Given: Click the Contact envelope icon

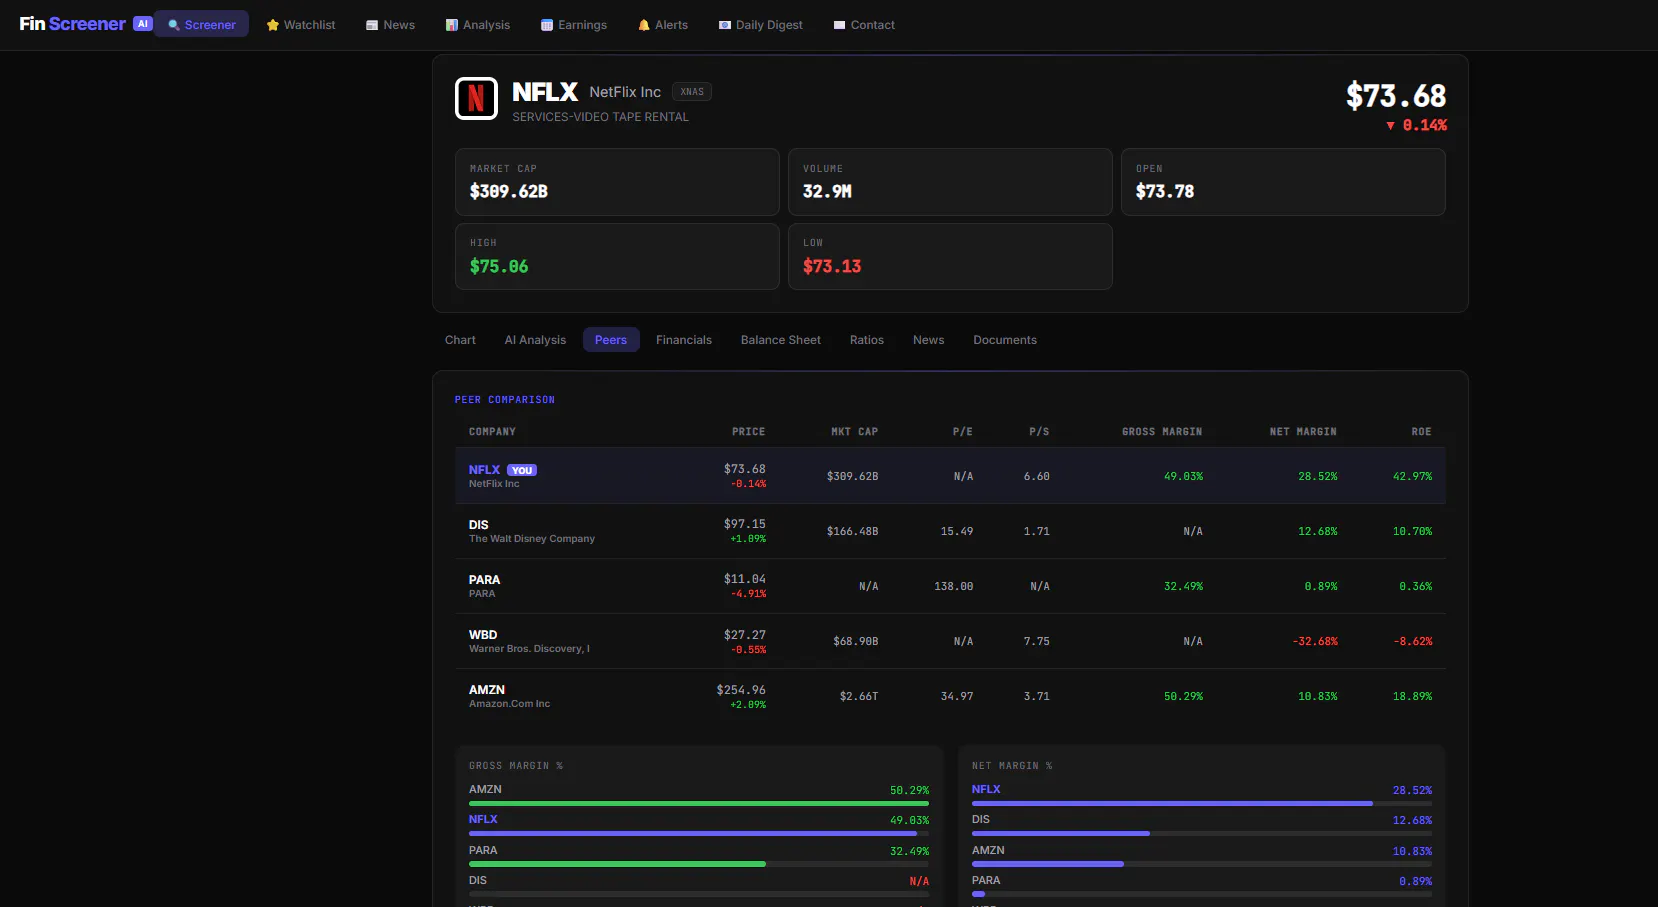Looking at the screenshot, I should coord(840,25).
